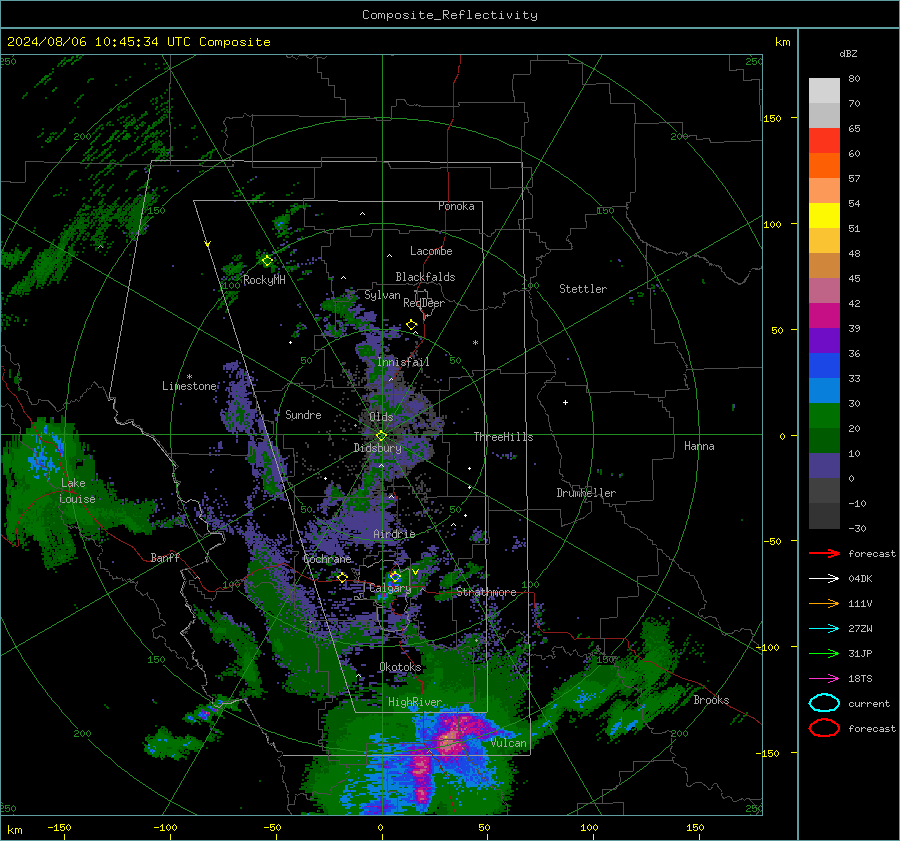Click the green 31JP arrow icon
This screenshot has height=841, width=900.
824,653
